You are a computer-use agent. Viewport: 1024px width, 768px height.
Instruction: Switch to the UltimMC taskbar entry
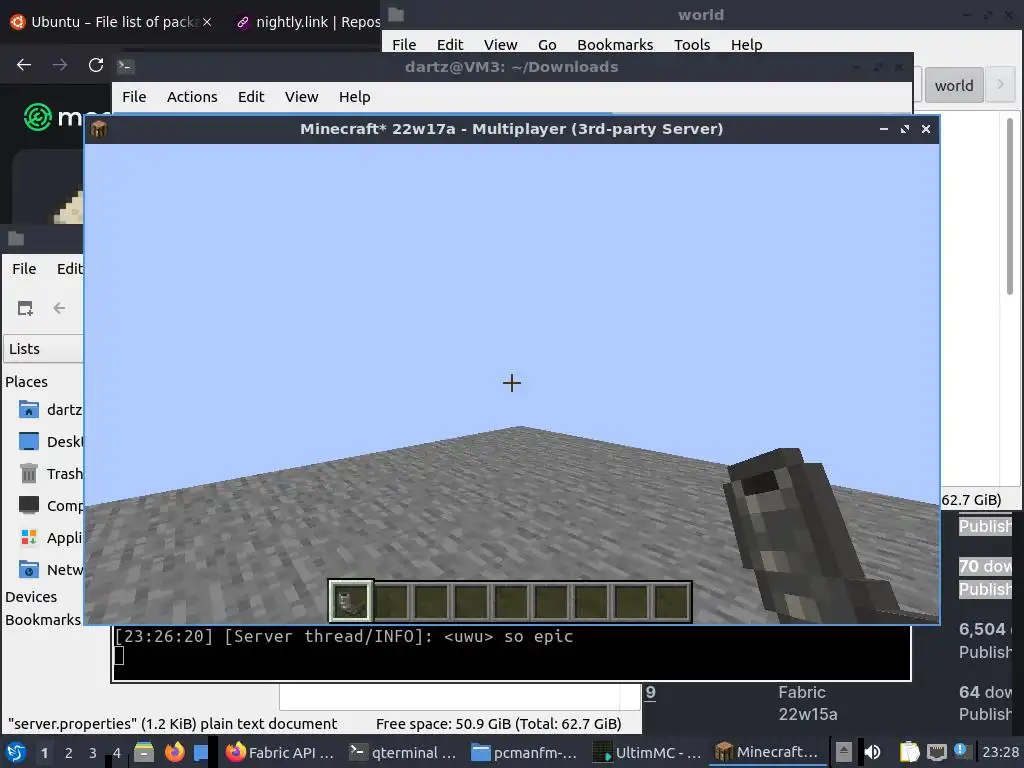(x=647, y=752)
